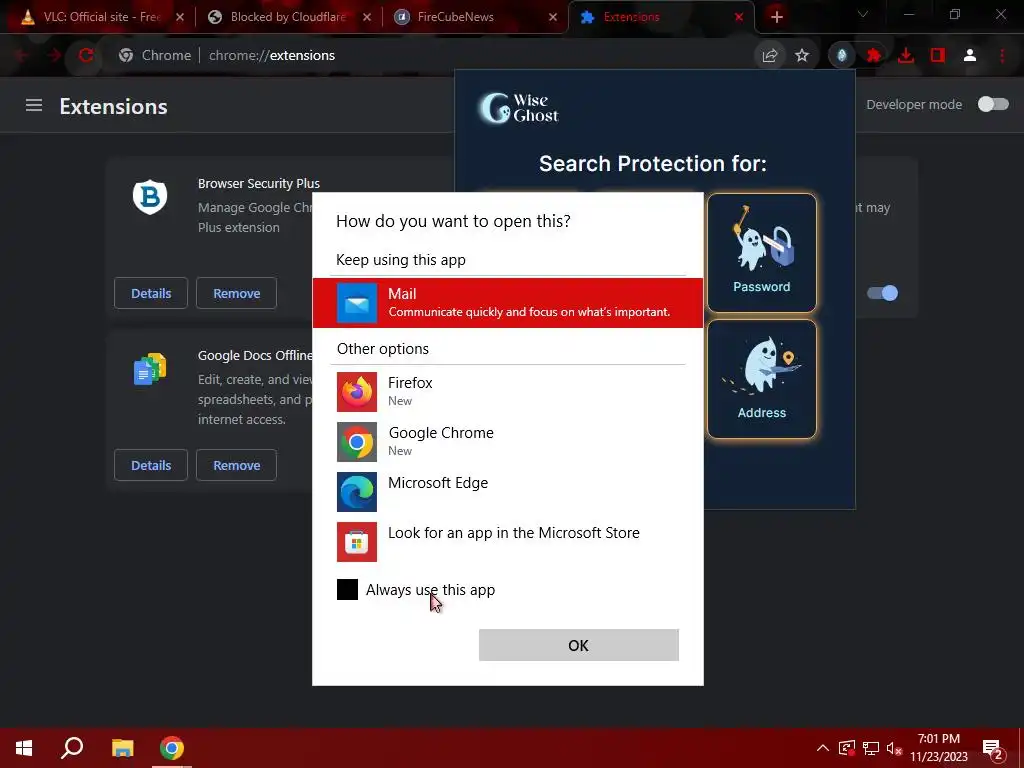
Task: Click the chrome://extensions address bar
Action: tap(431, 56)
